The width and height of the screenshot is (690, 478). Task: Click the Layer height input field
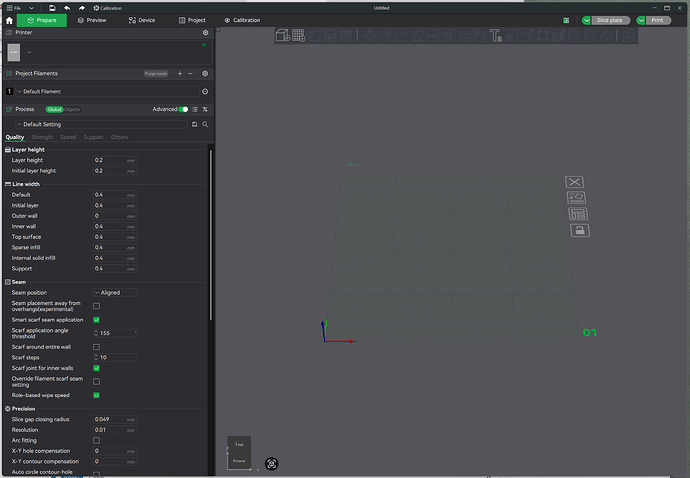coord(115,160)
